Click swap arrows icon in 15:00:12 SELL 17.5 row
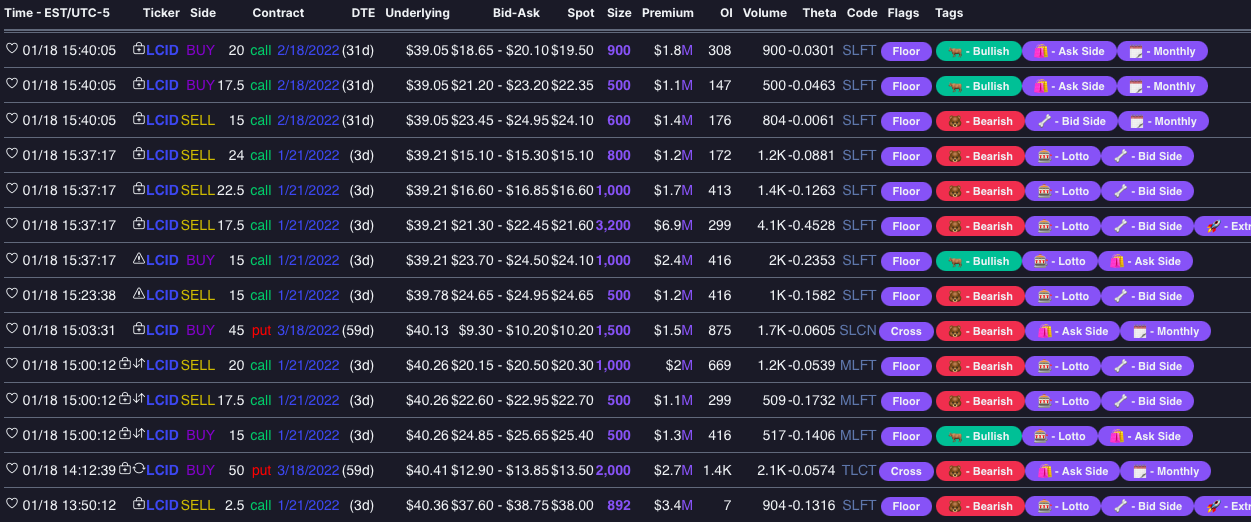The height and width of the screenshot is (522, 1251). [x=139, y=399]
